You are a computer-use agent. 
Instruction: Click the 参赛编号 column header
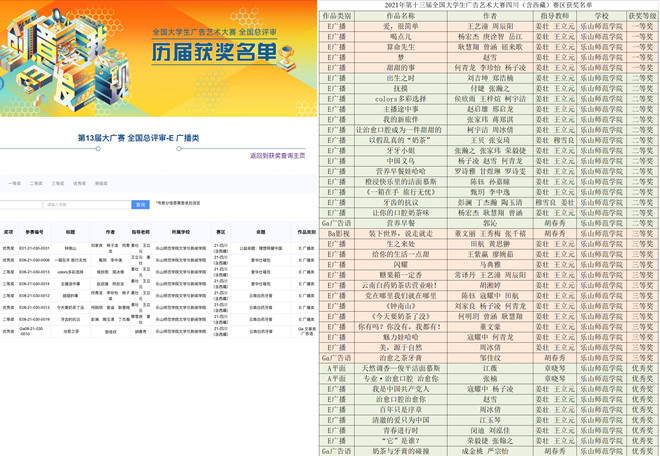[34, 232]
